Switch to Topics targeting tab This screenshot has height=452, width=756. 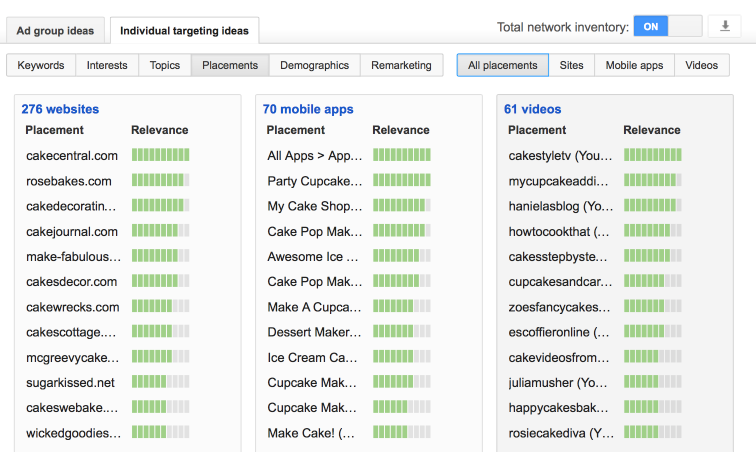165,65
